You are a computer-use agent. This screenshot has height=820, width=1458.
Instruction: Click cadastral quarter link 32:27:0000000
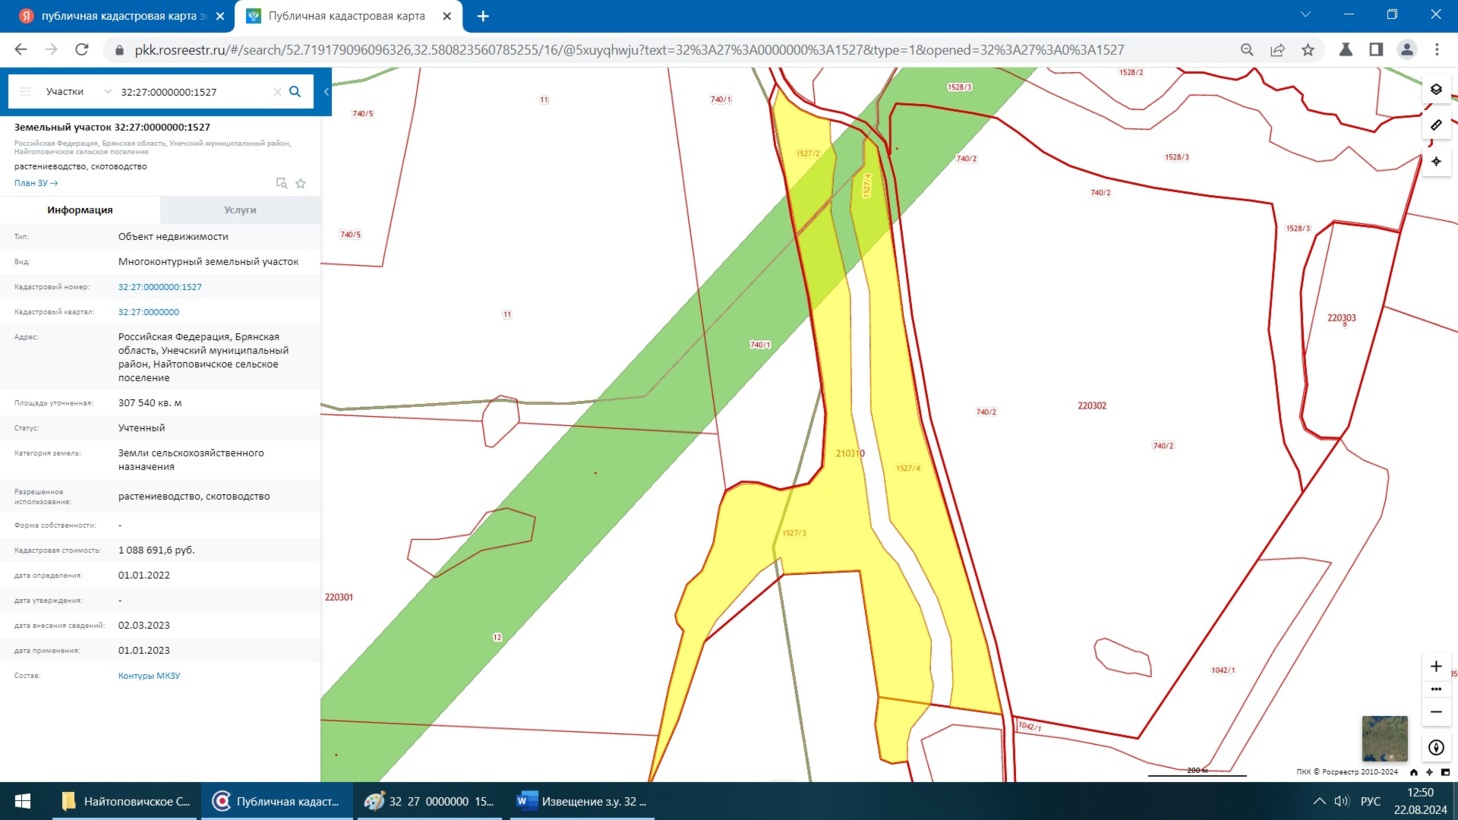coord(148,312)
